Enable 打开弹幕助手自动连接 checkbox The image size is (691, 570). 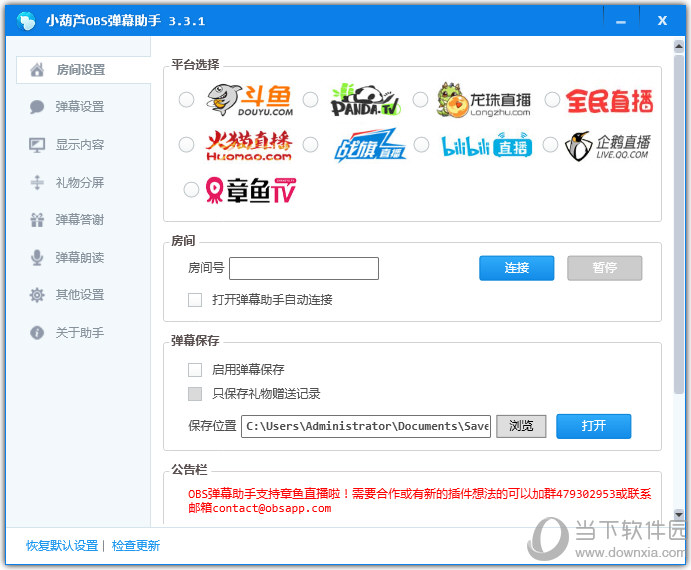pyautogui.click(x=195, y=300)
